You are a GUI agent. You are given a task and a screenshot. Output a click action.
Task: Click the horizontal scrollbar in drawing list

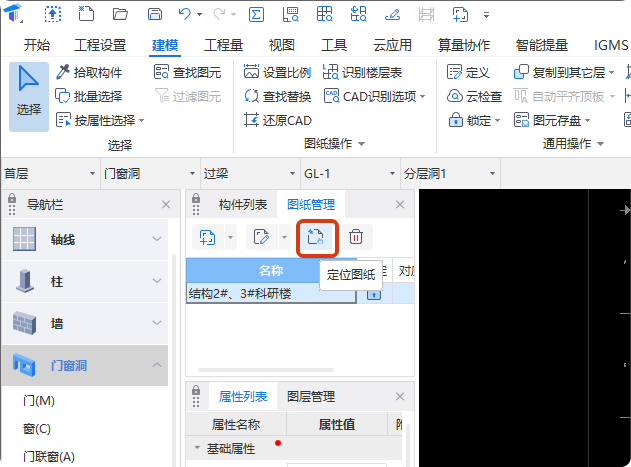point(266,370)
